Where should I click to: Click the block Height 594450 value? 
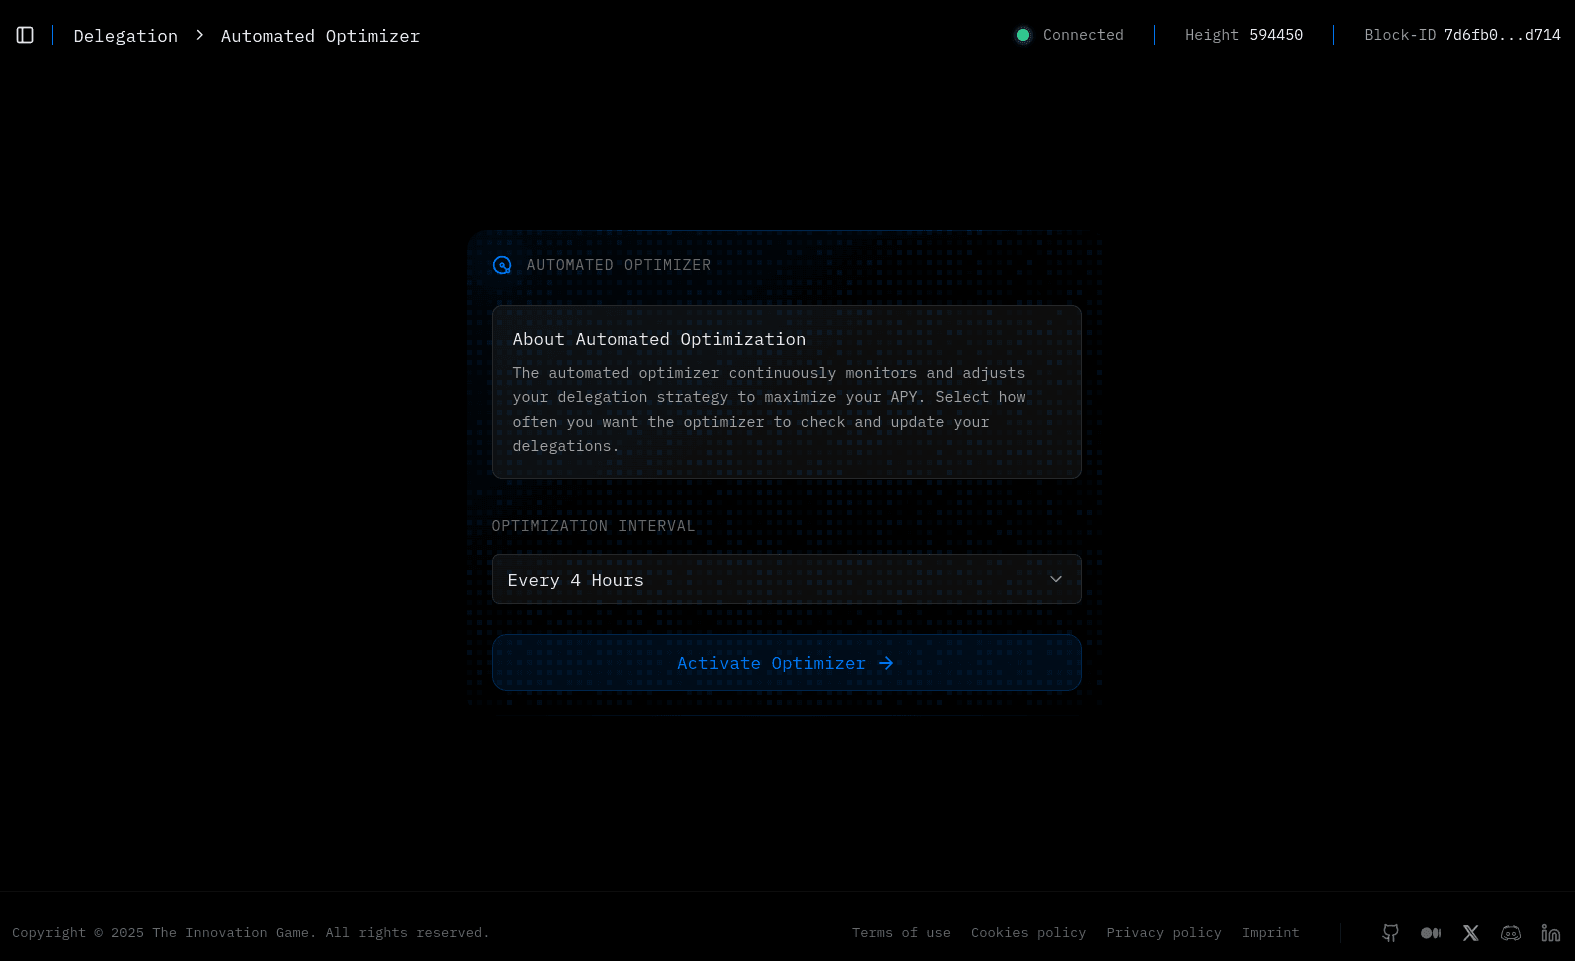1275,35
